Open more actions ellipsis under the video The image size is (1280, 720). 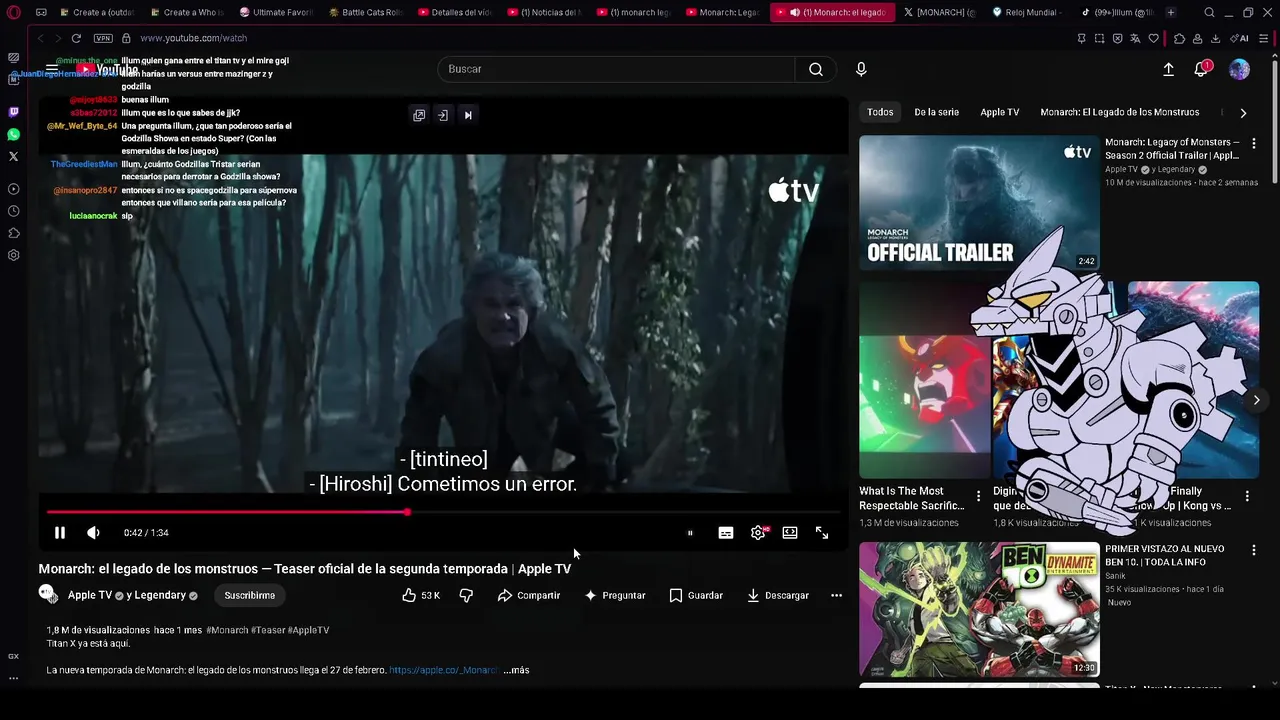[836, 595]
